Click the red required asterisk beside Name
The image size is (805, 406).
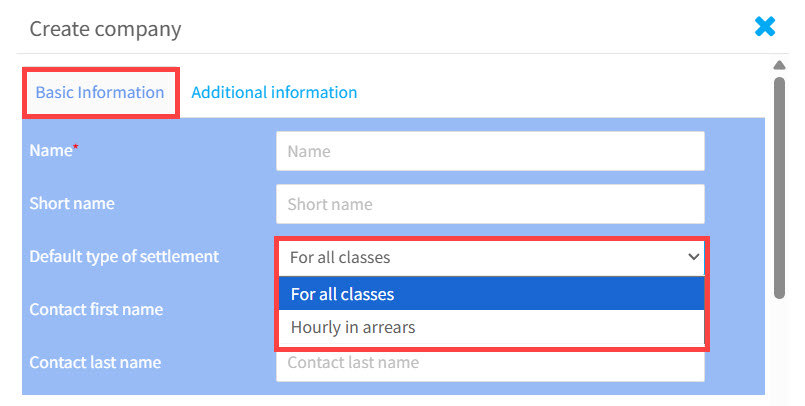[x=76, y=147]
